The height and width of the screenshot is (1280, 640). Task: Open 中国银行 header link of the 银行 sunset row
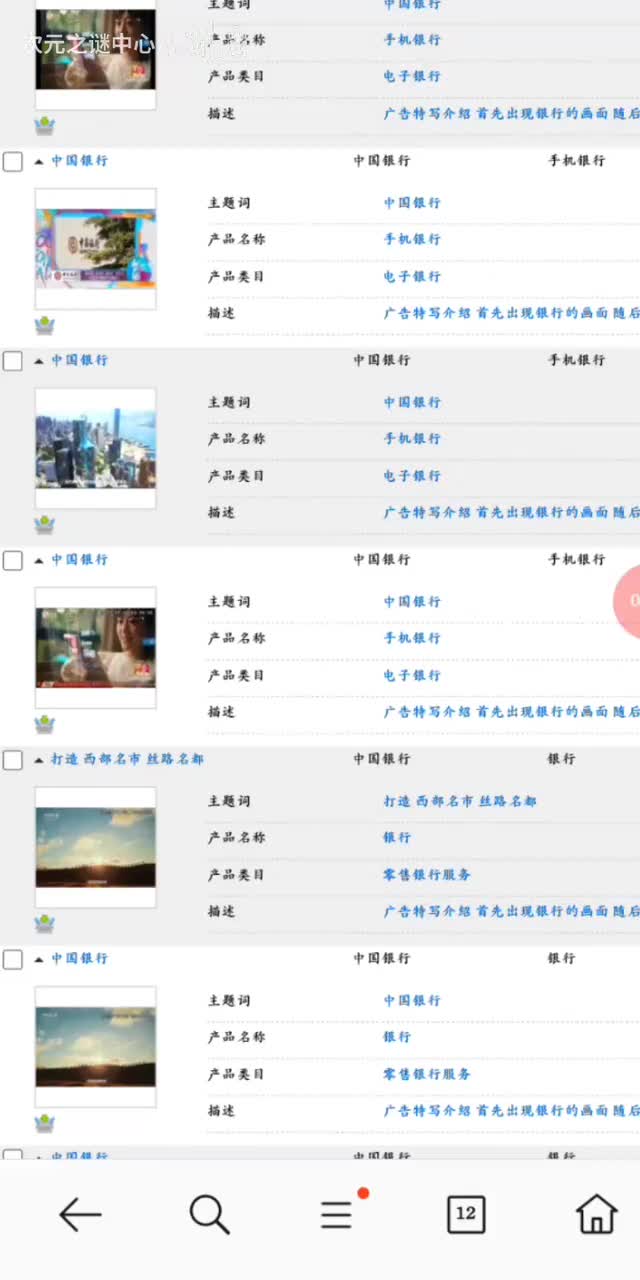point(79,958)
